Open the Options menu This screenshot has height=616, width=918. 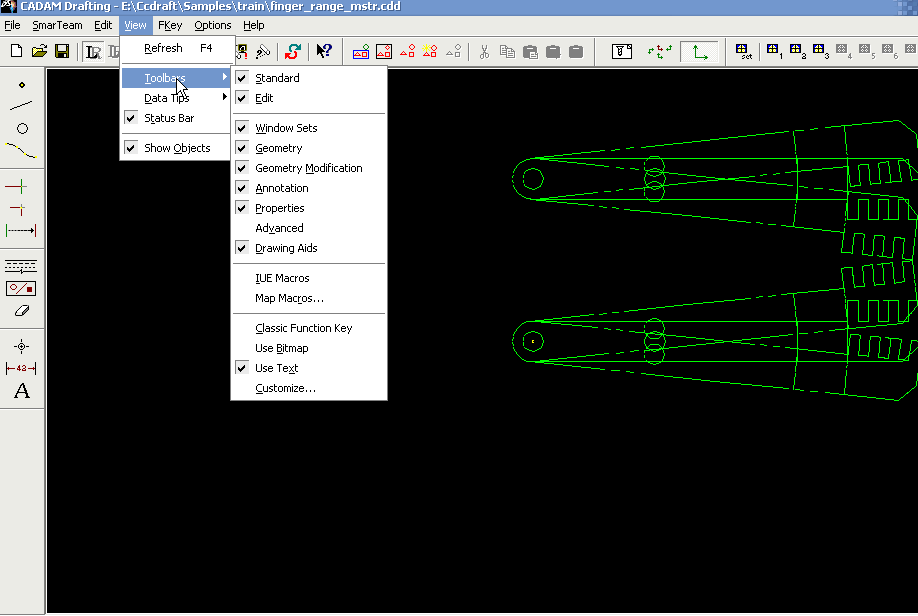point(213,25)
